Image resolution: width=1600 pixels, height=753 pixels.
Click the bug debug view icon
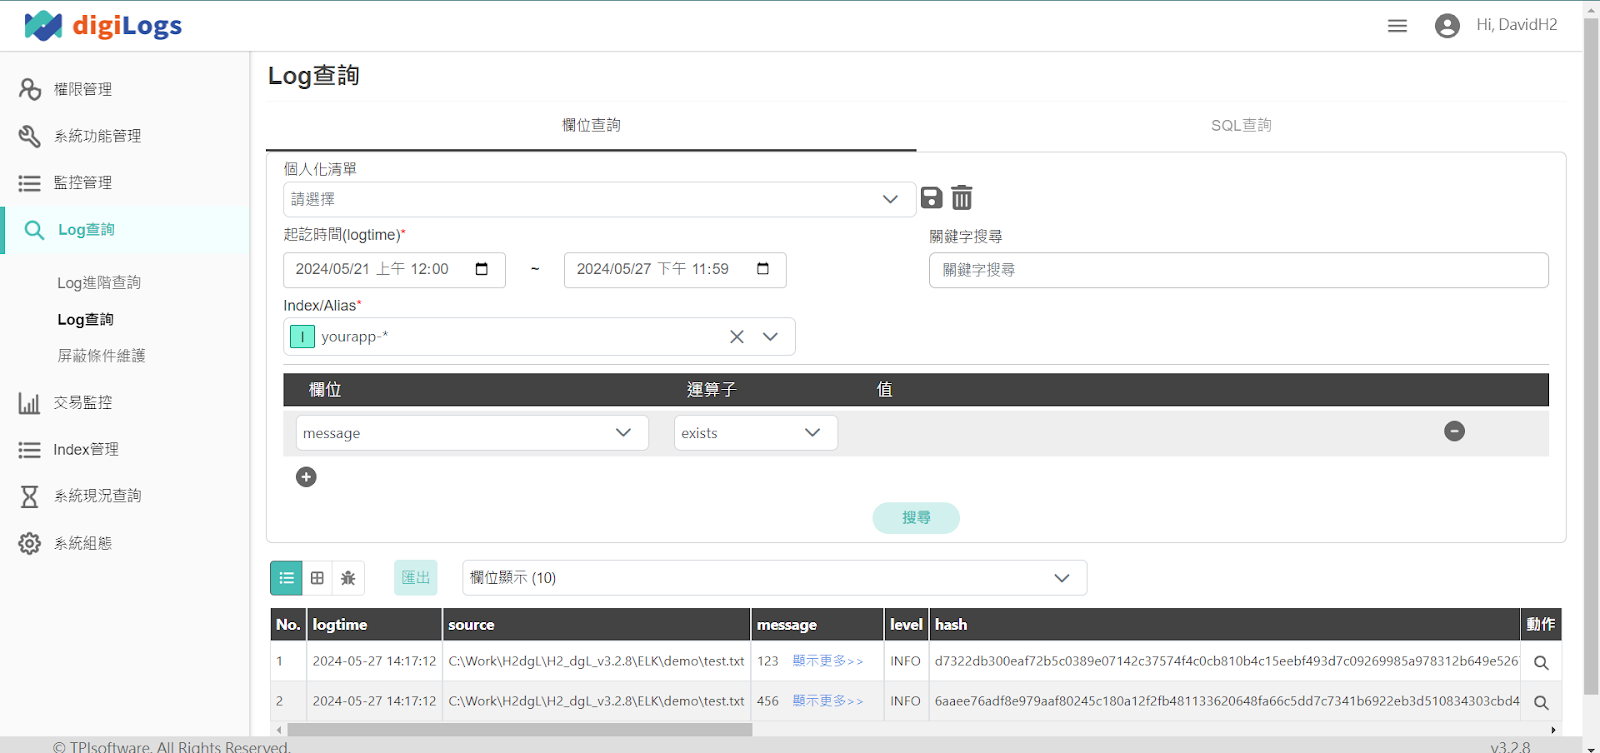[348, 578]
